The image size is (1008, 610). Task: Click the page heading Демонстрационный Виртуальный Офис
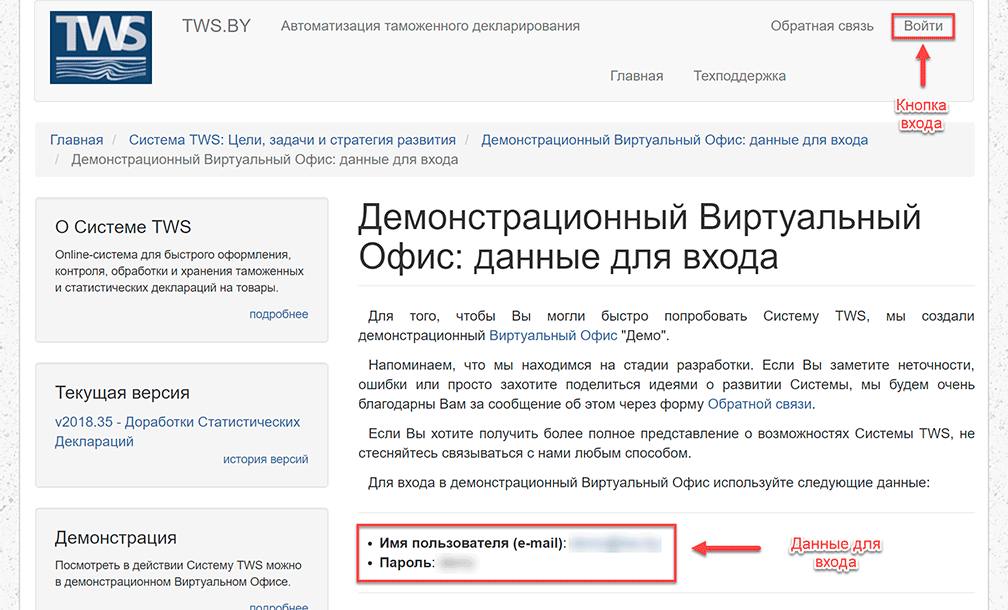[639, 237]
